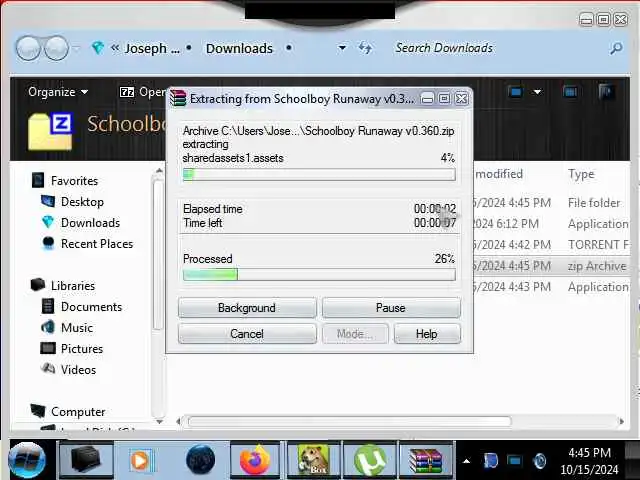This screenshot has width=640, height=480.
Task: Open the Organize menu
Action: coord(58,92)
